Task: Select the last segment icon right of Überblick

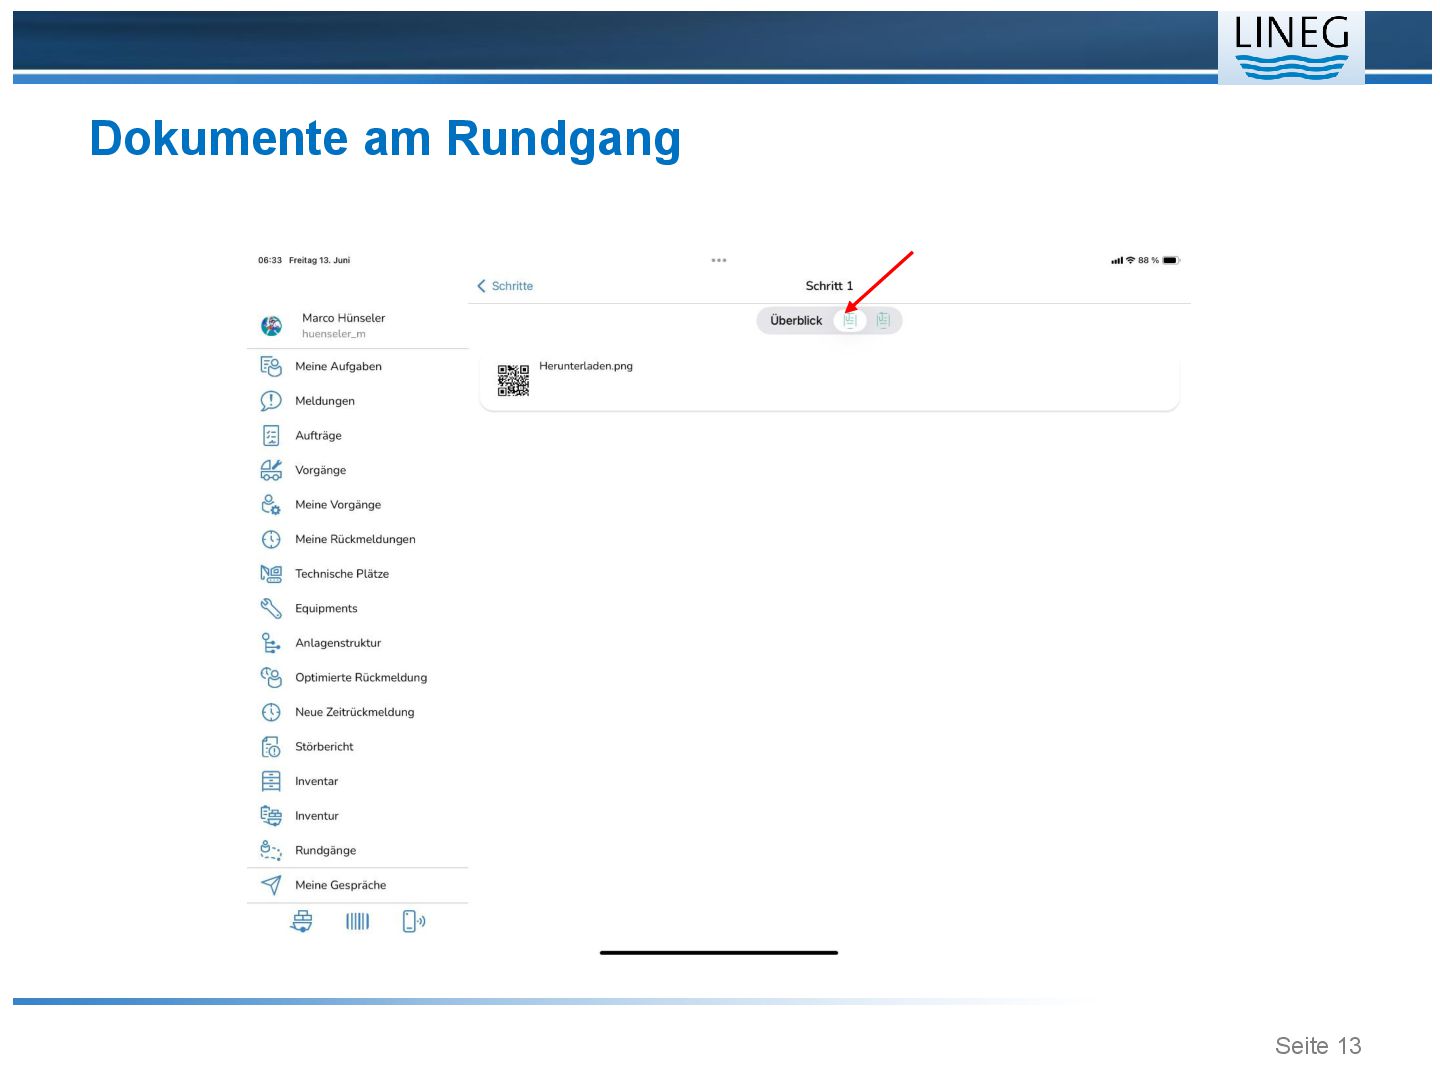Action: click(883, 320)
